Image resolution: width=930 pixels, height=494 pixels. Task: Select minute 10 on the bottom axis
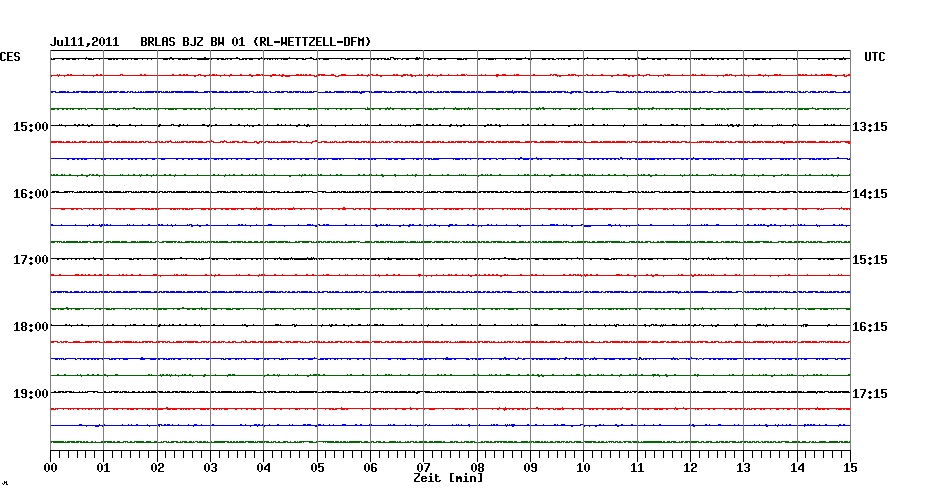[584, 468]
